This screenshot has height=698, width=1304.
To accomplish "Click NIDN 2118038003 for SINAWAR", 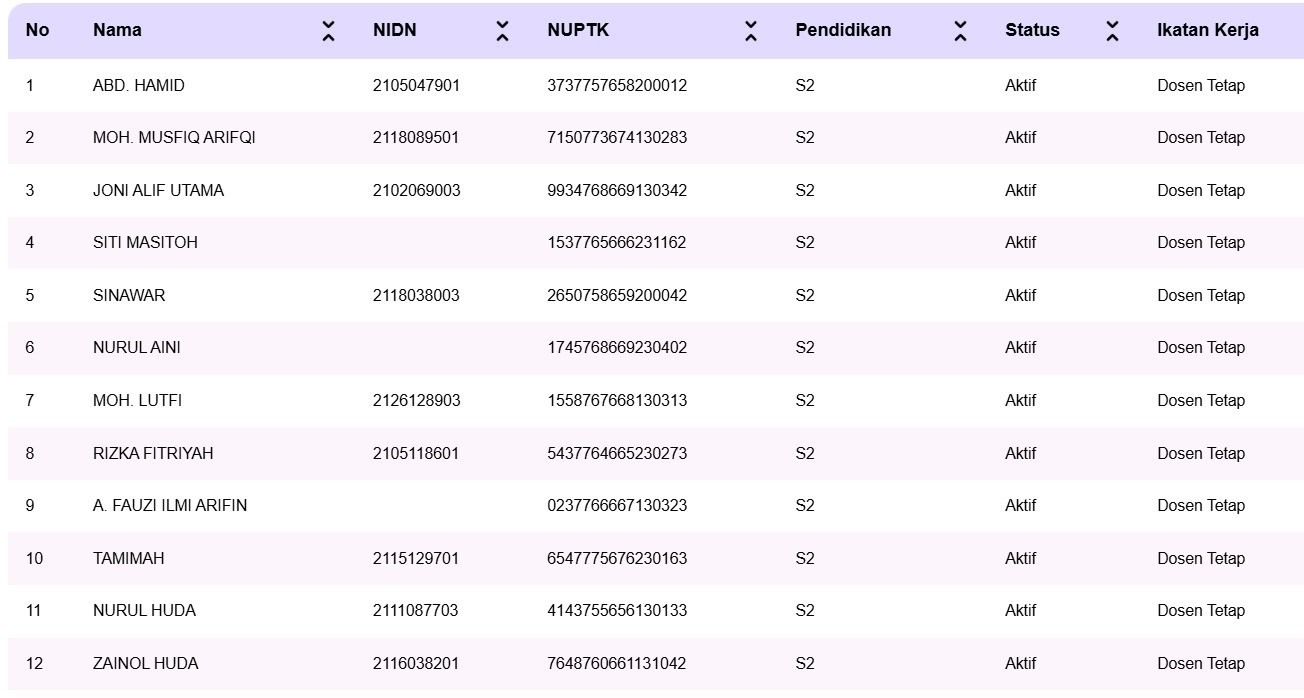I will (416, 296).
